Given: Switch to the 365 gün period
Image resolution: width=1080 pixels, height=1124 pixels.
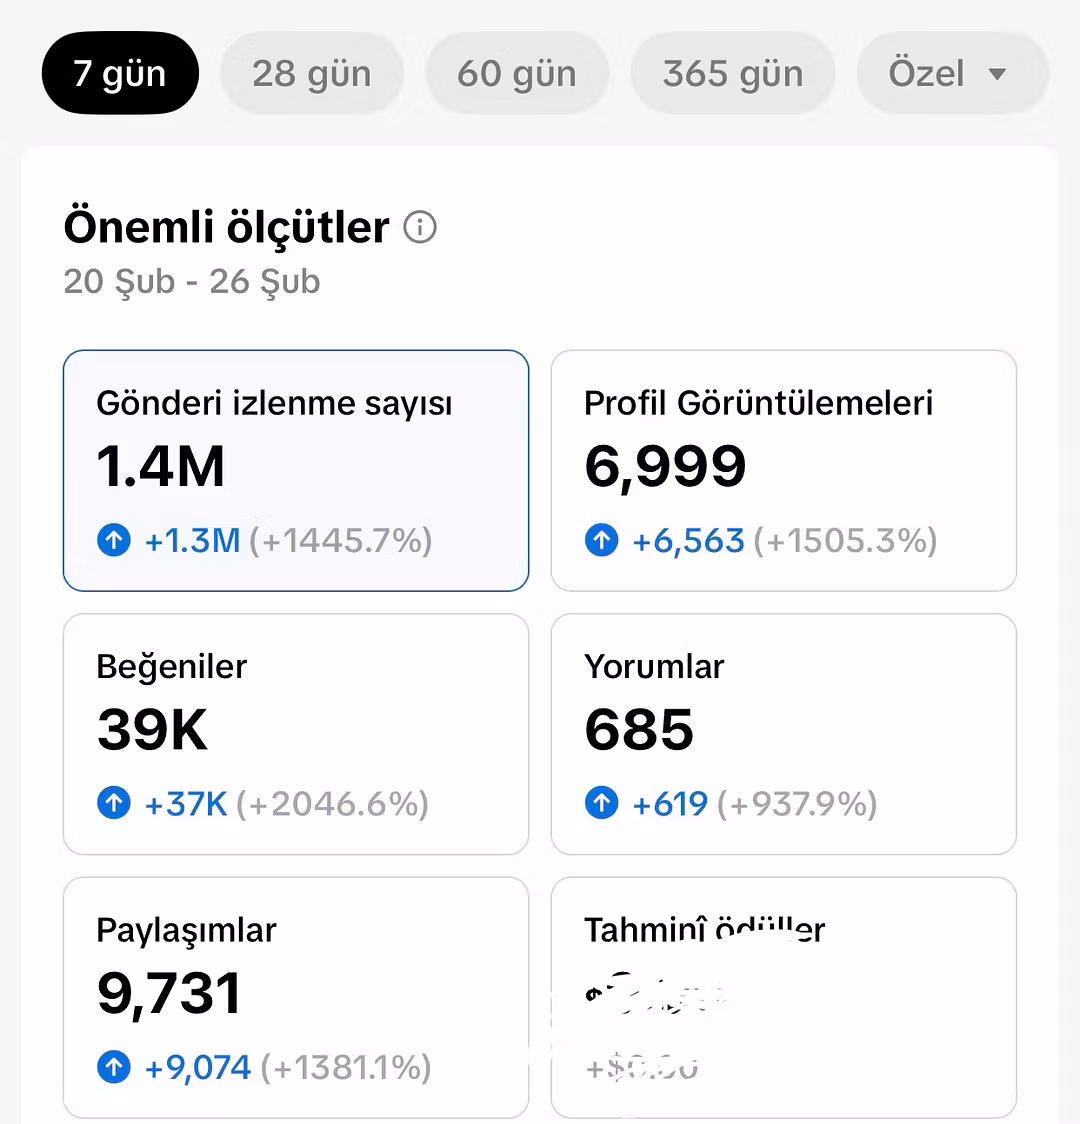Looking at the screenshot, I should [732, 74].
